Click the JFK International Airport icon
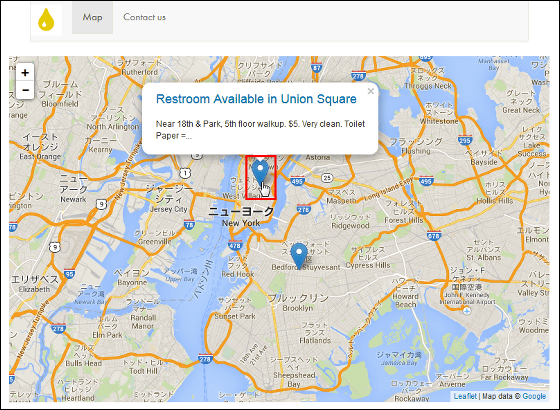This screenshot has width=560, height=410. point(467,311)
